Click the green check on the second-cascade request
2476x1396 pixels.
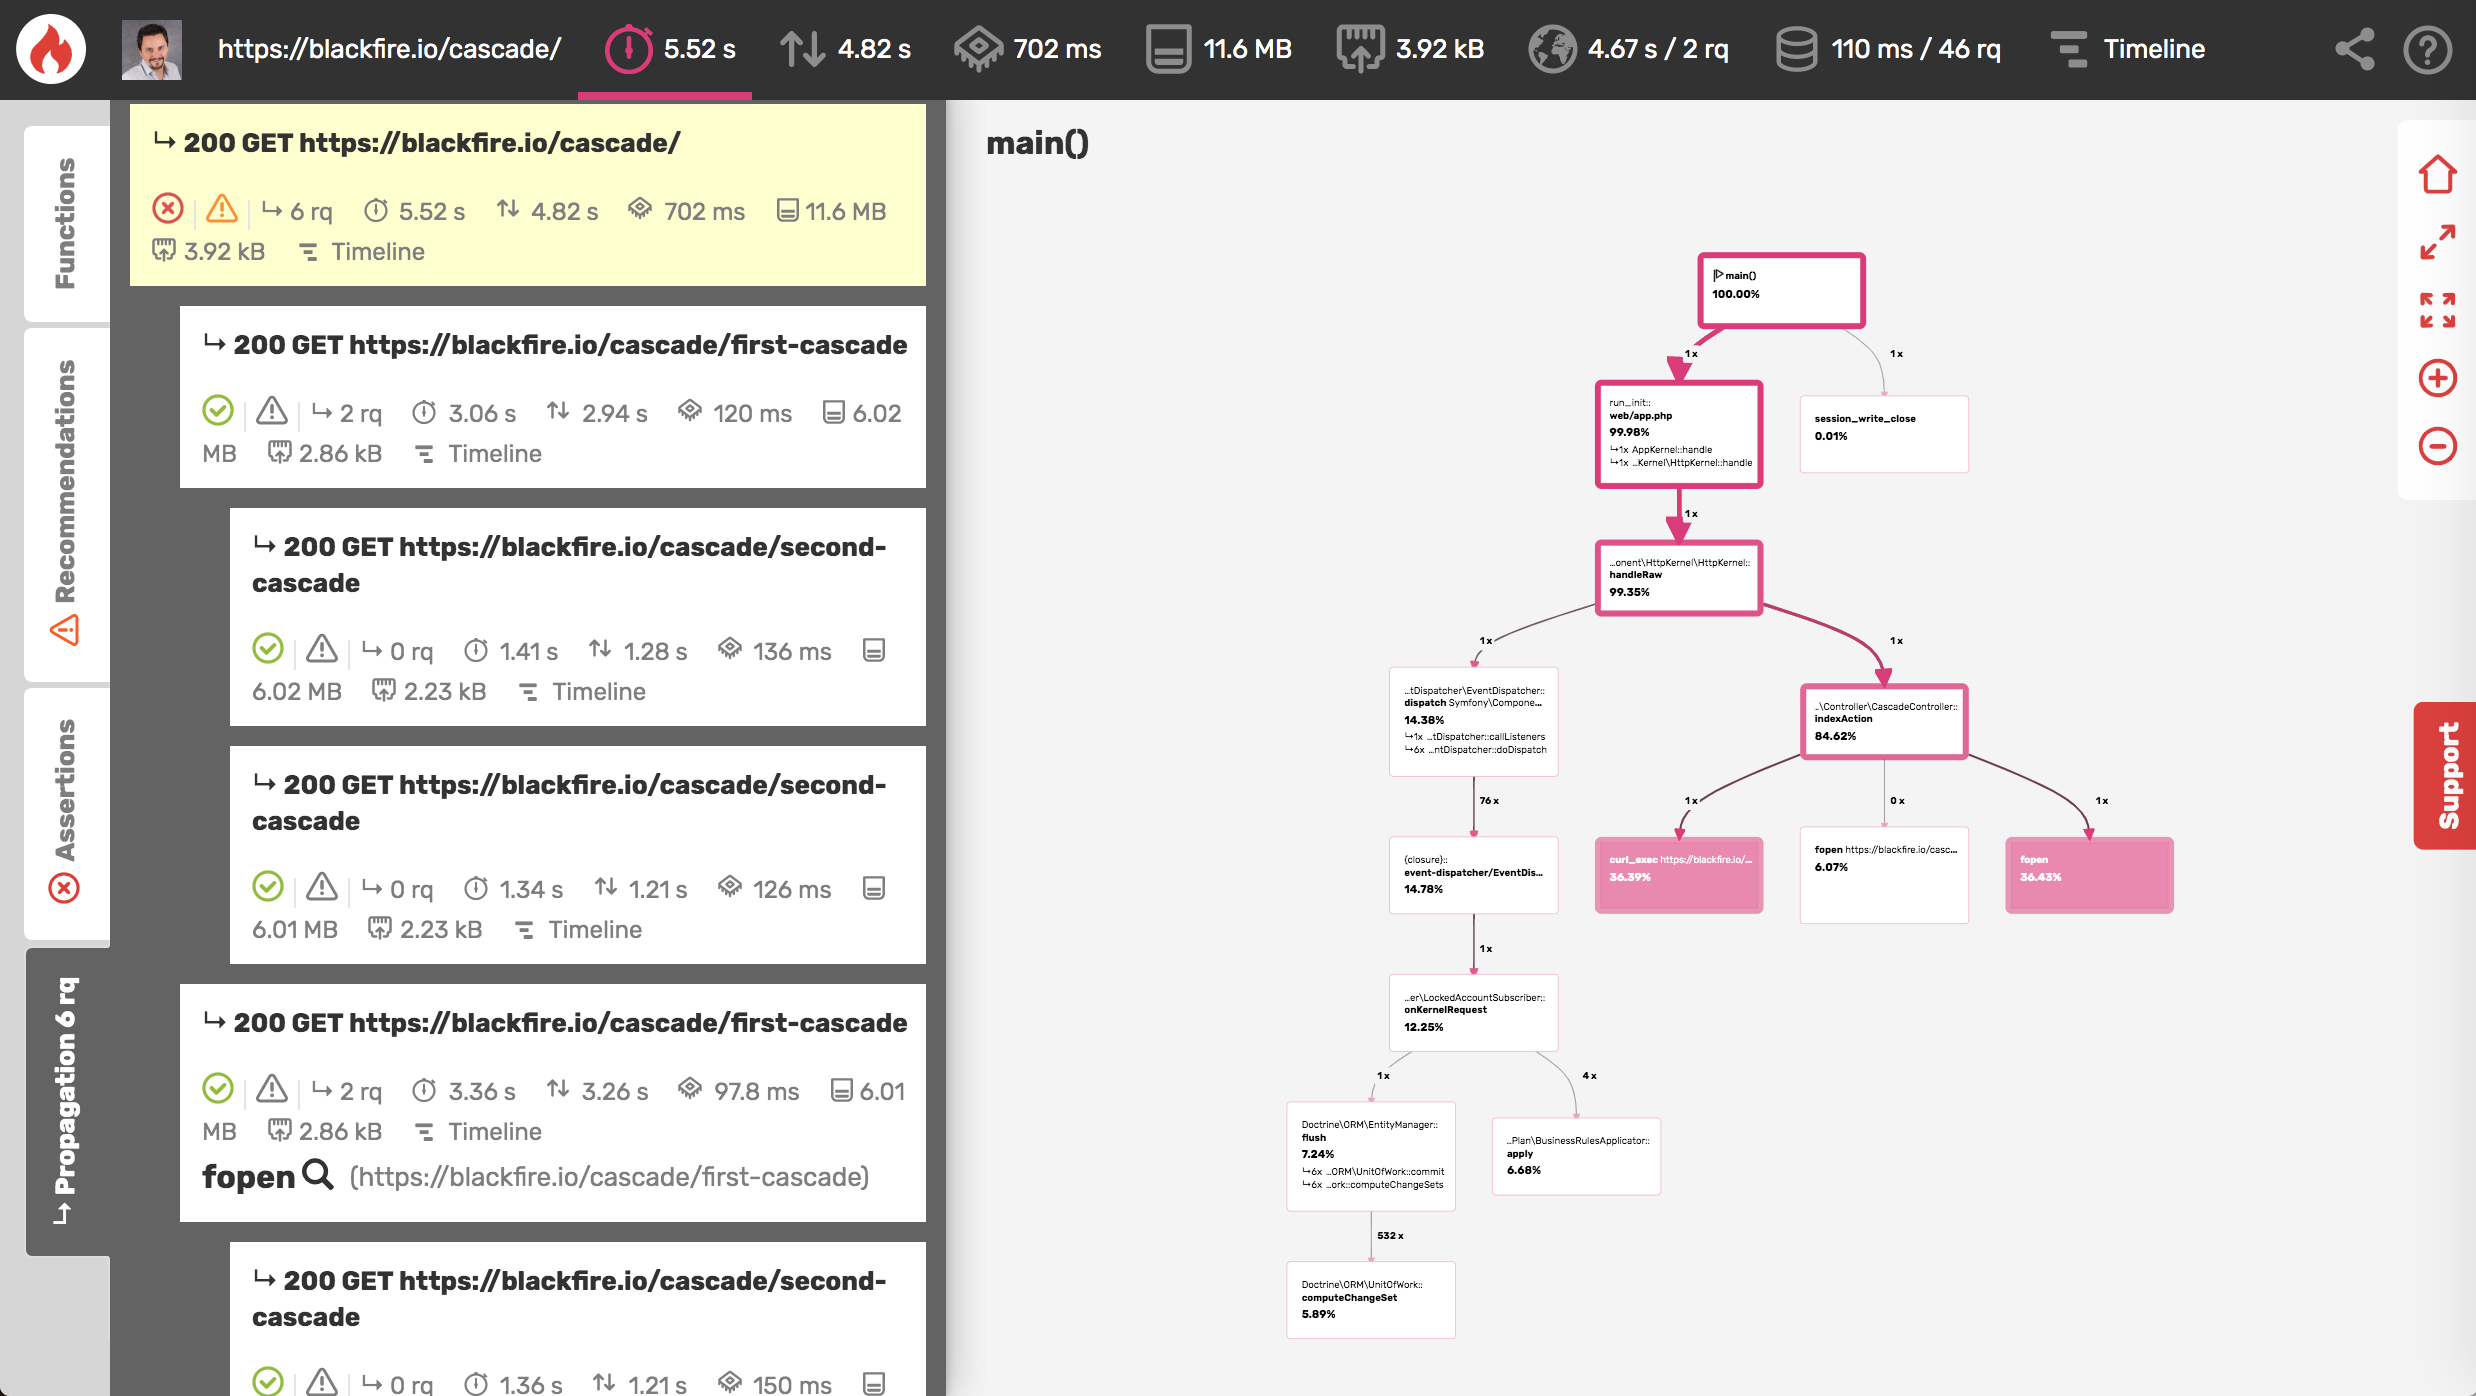coord(268,650)
